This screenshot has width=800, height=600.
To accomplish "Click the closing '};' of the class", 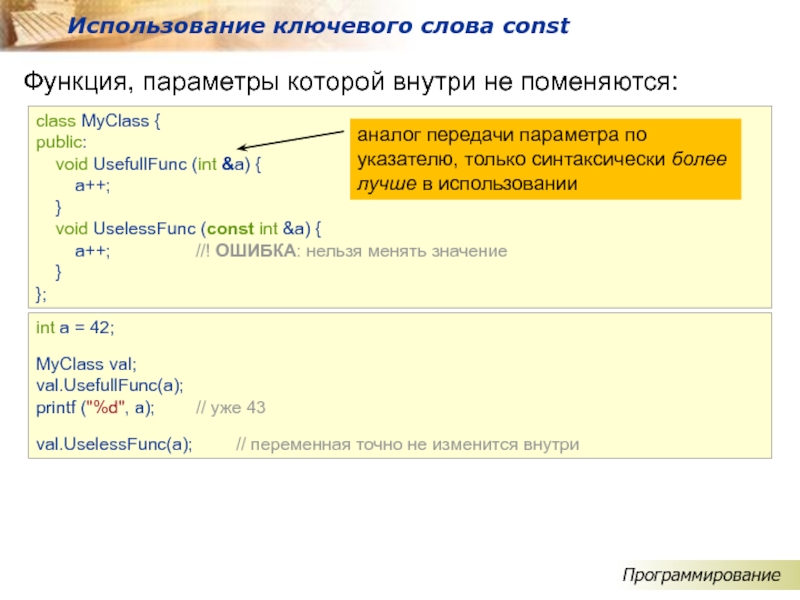I will (x=41, y=294).
